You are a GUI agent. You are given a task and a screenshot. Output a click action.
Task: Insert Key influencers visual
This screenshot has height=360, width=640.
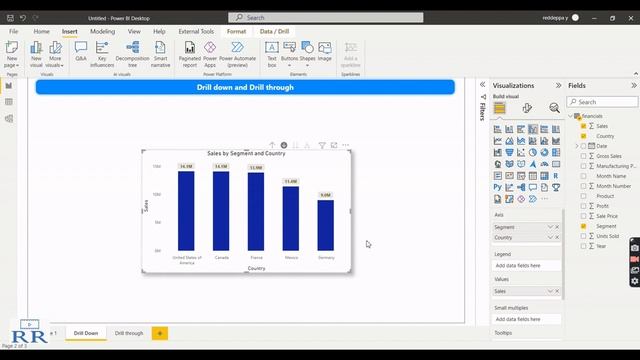click(102, 54)
